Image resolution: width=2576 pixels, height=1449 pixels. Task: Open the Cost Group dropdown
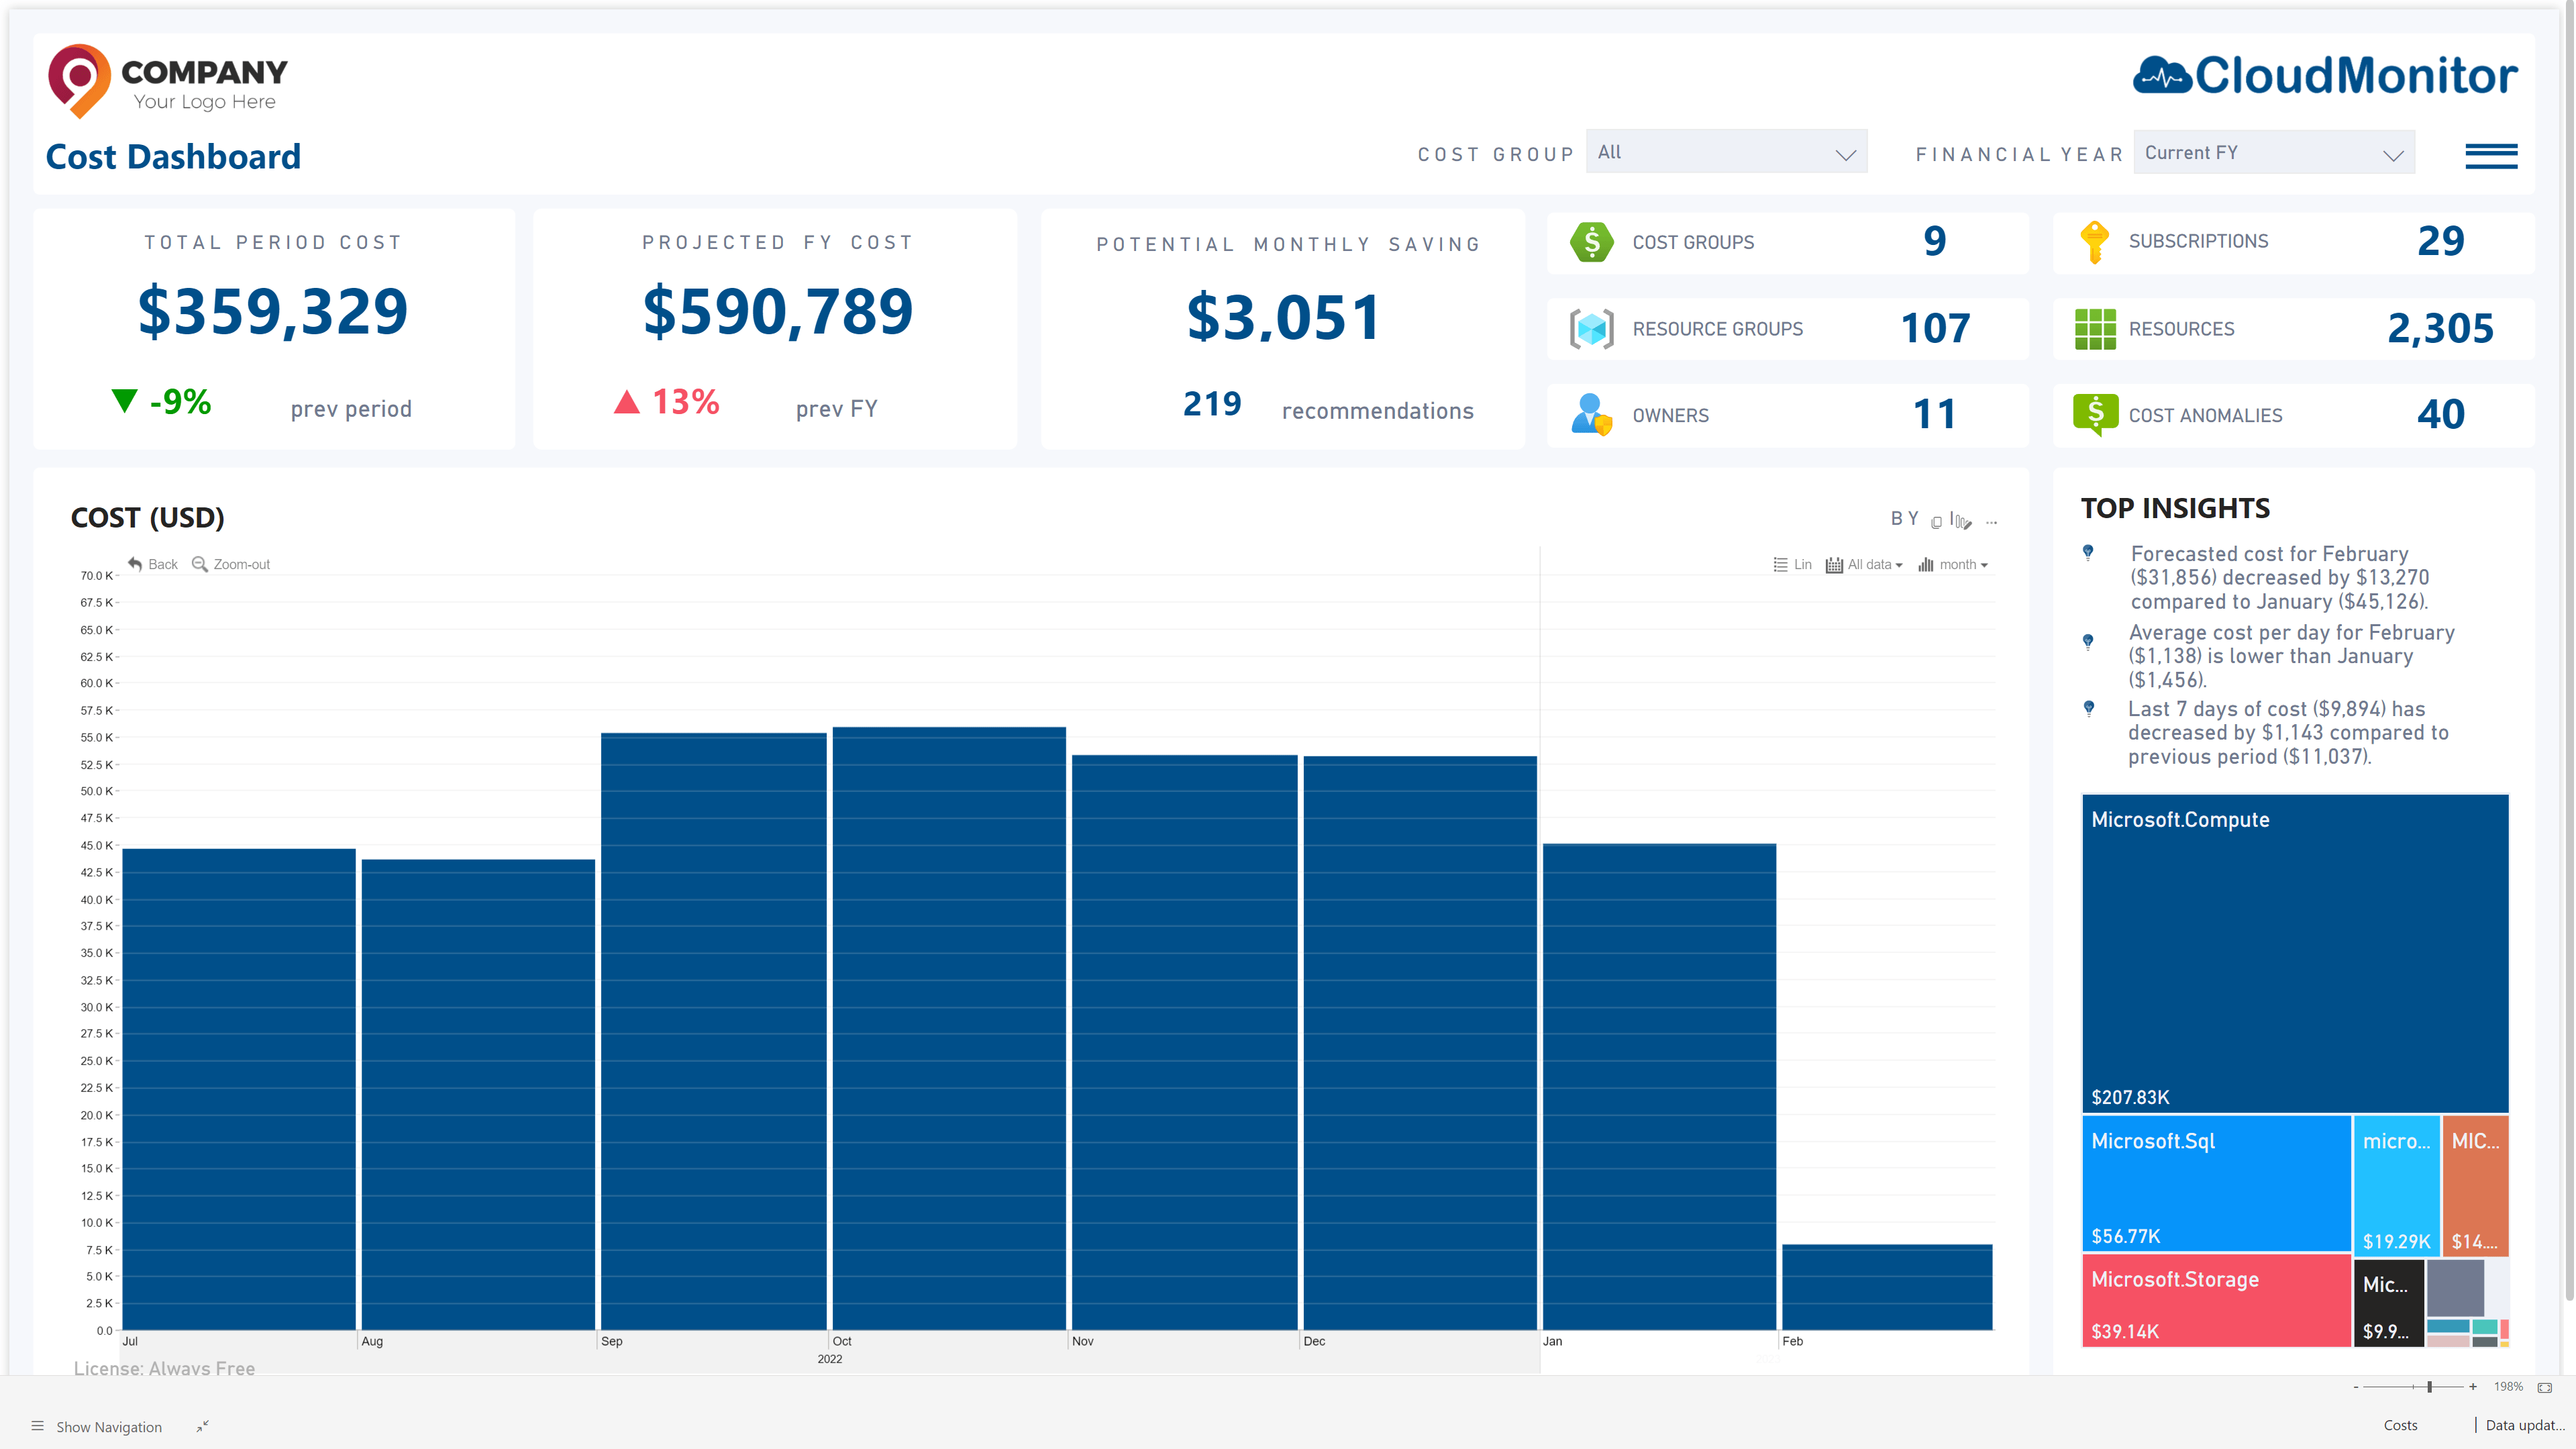tap(1727, 152)
